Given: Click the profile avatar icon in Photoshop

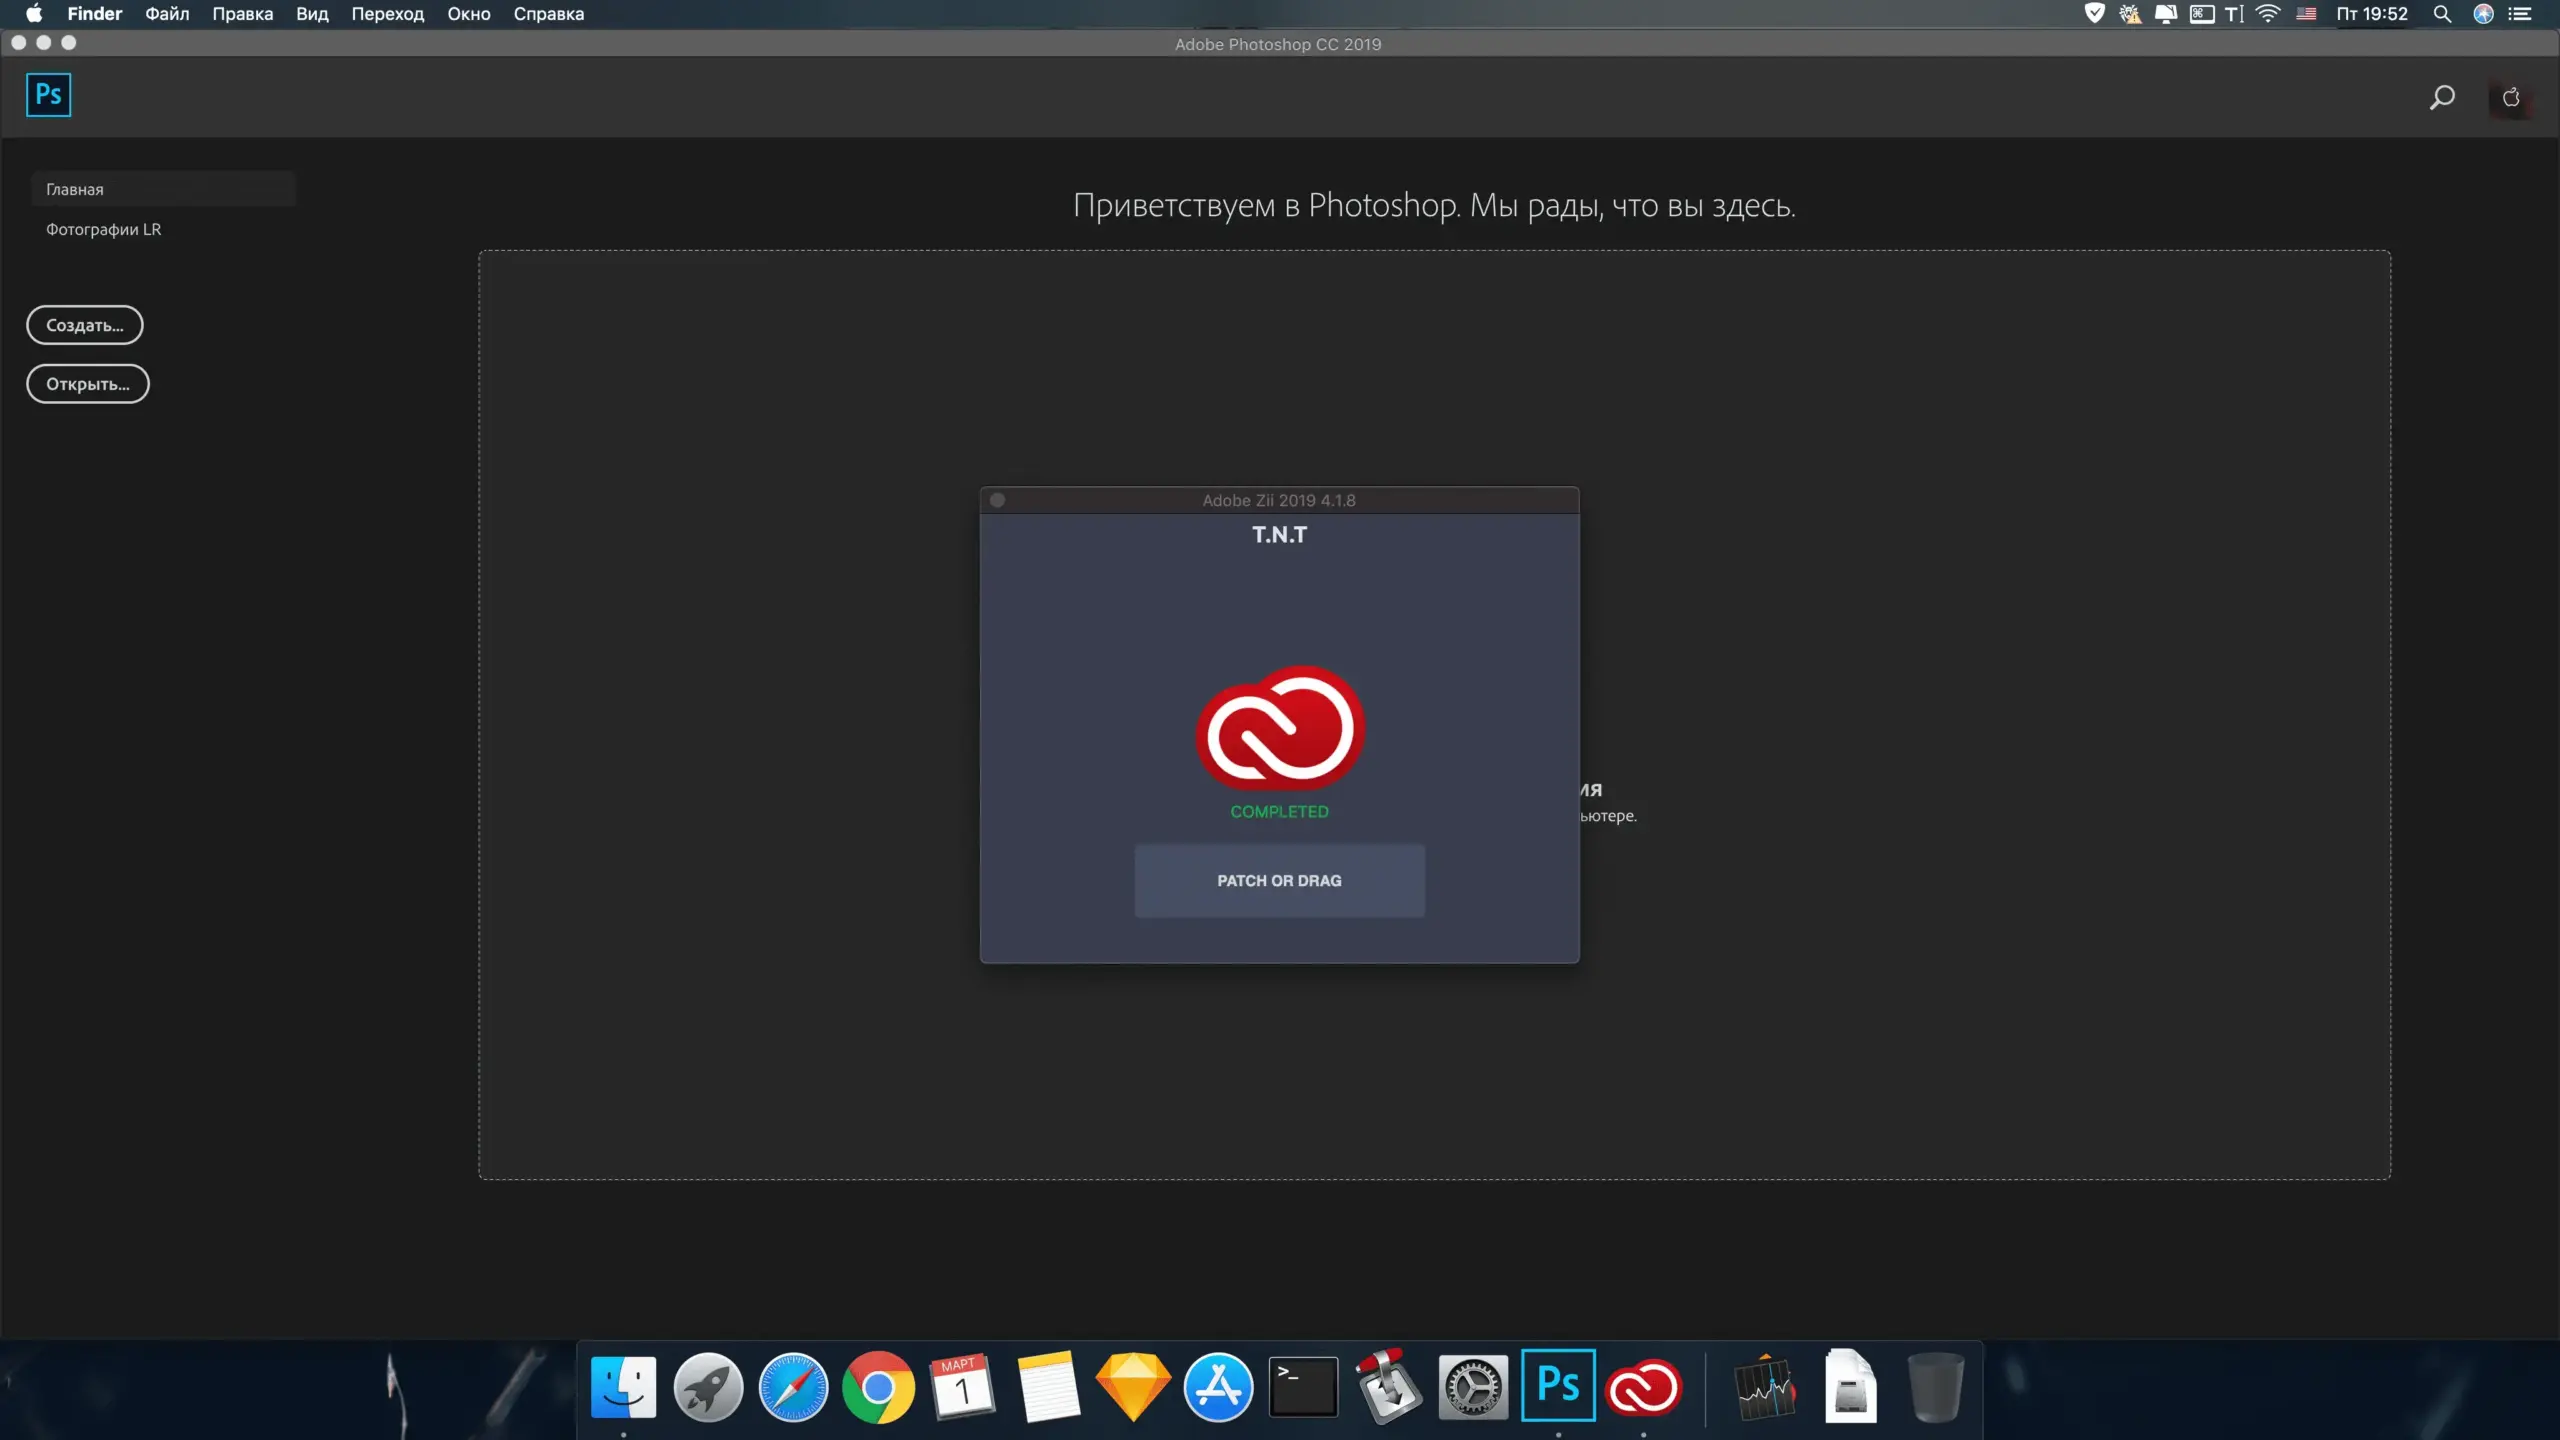Looking at the screenshot, I should tap(2510, 98).
